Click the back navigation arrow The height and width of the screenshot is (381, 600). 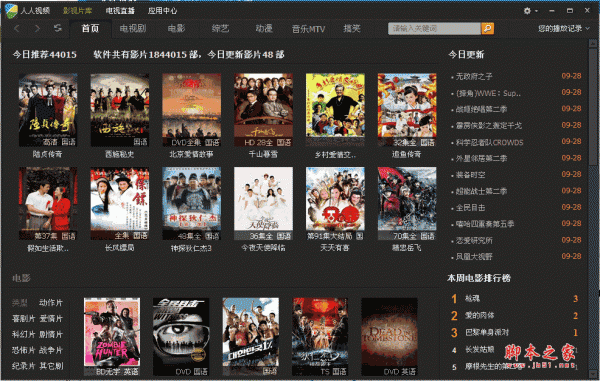17,29
